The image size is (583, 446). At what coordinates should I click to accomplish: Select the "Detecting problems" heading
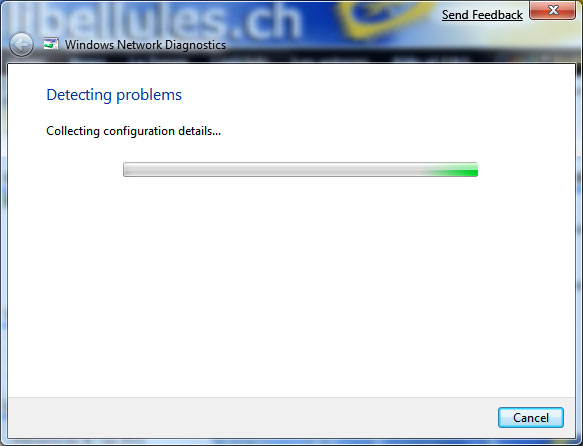click(x=114, y=95)
